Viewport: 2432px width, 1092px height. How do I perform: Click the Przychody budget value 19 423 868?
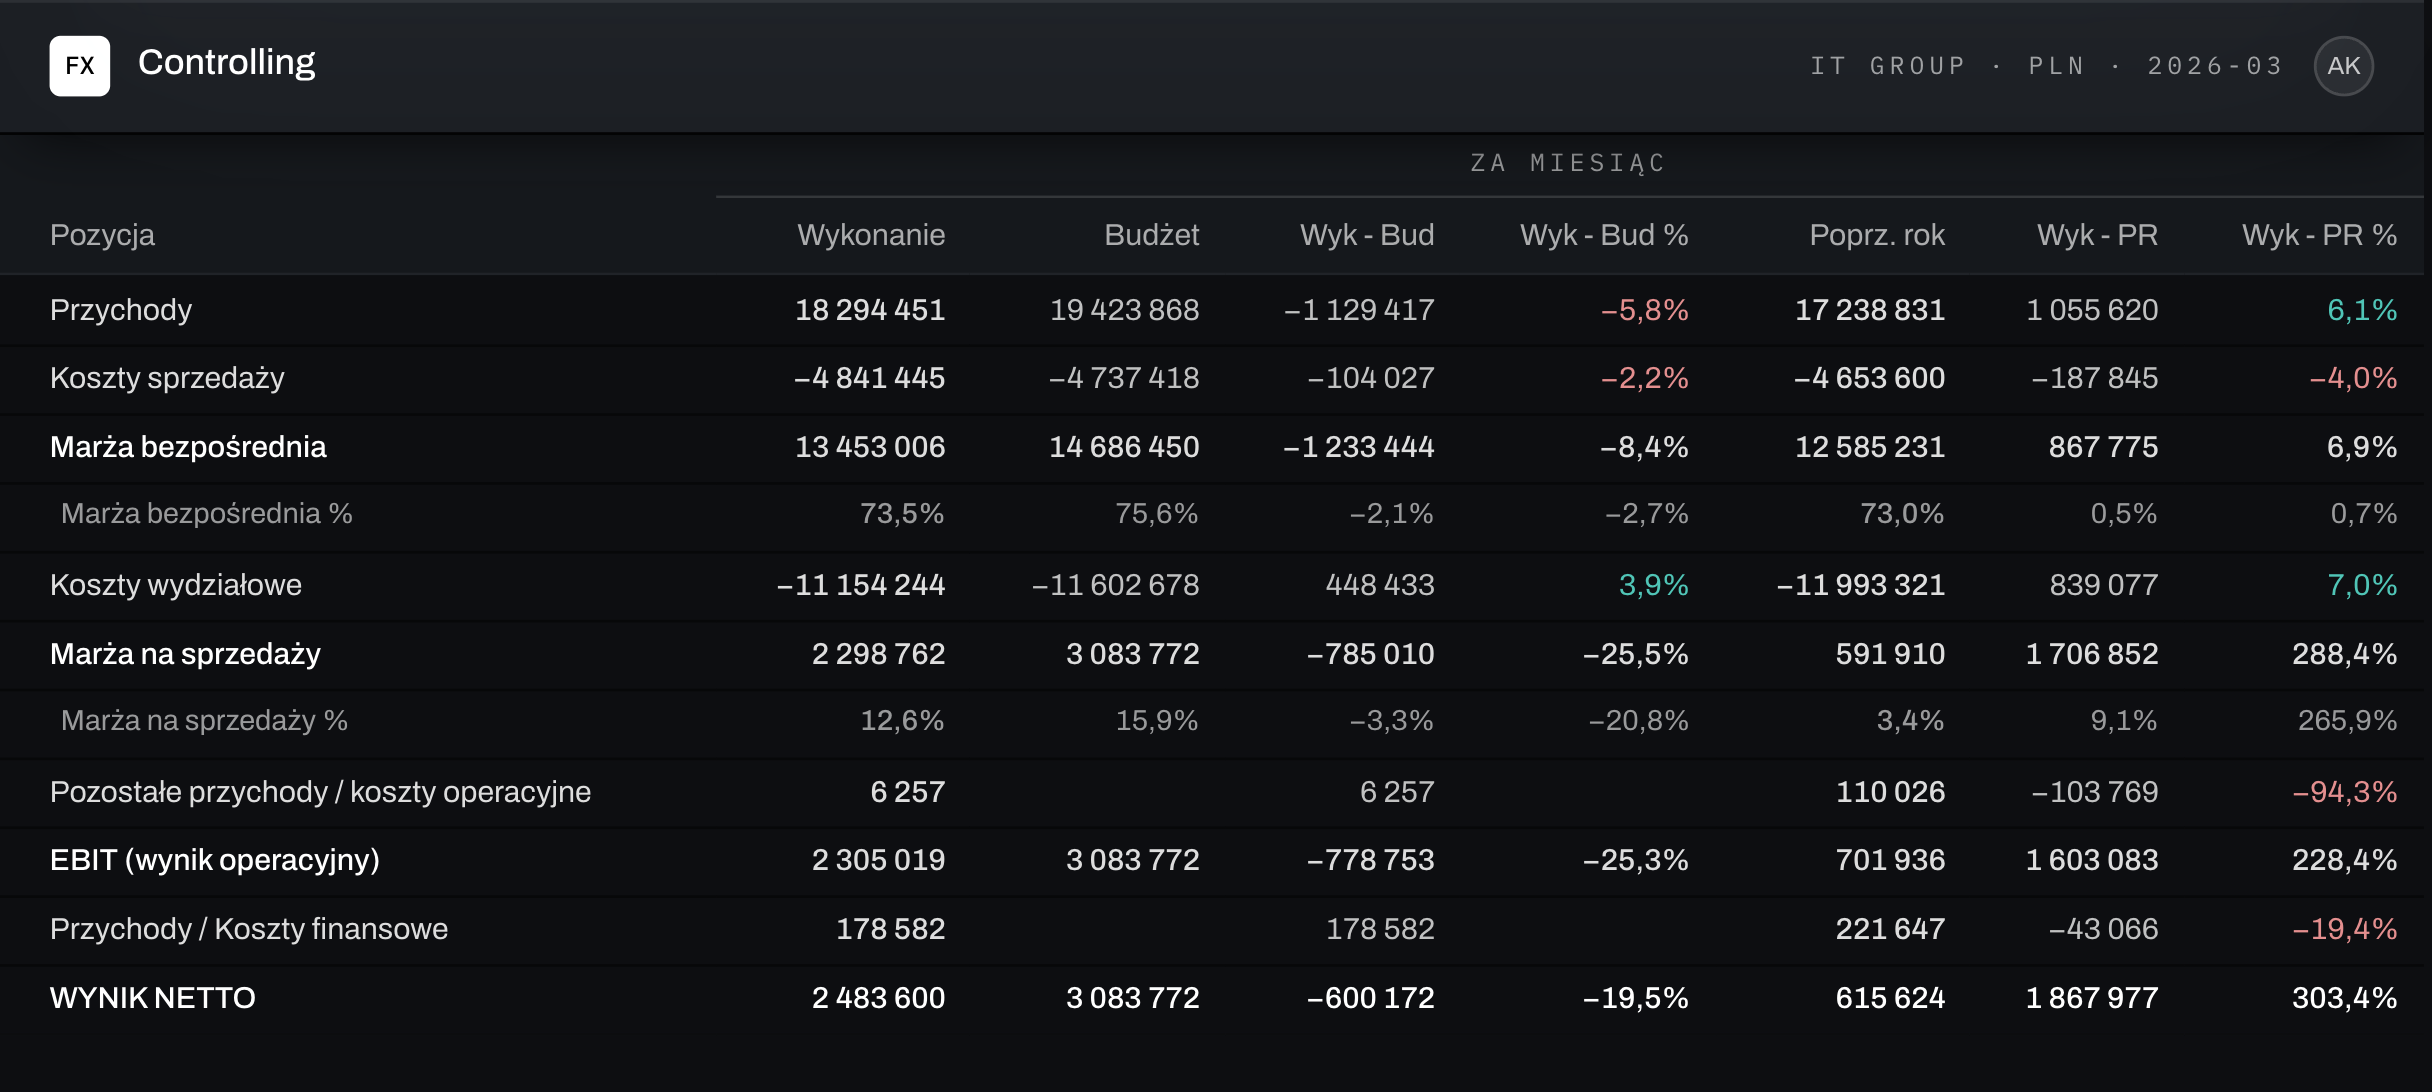(1124, 310)
